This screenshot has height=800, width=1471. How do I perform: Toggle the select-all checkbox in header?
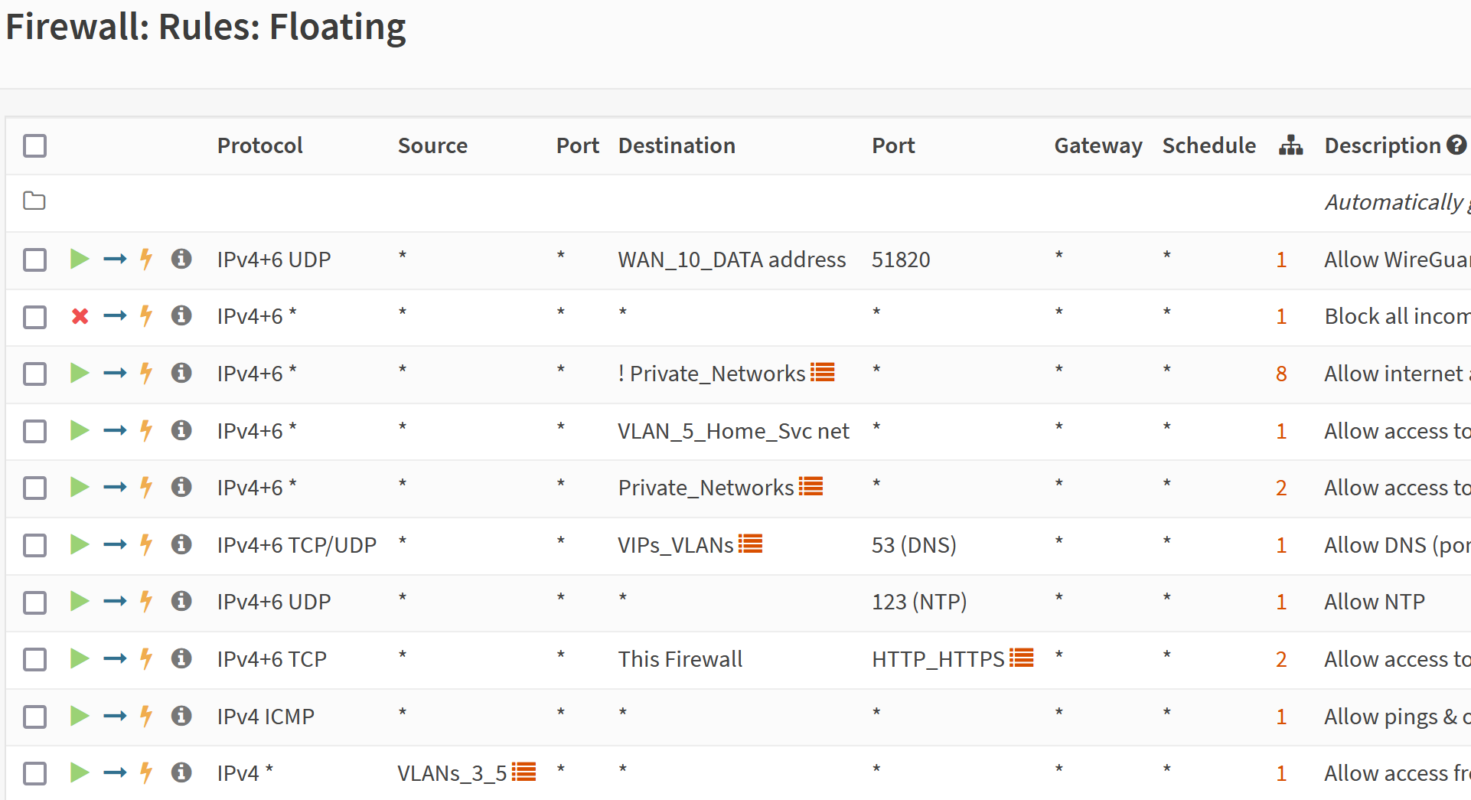35,146
